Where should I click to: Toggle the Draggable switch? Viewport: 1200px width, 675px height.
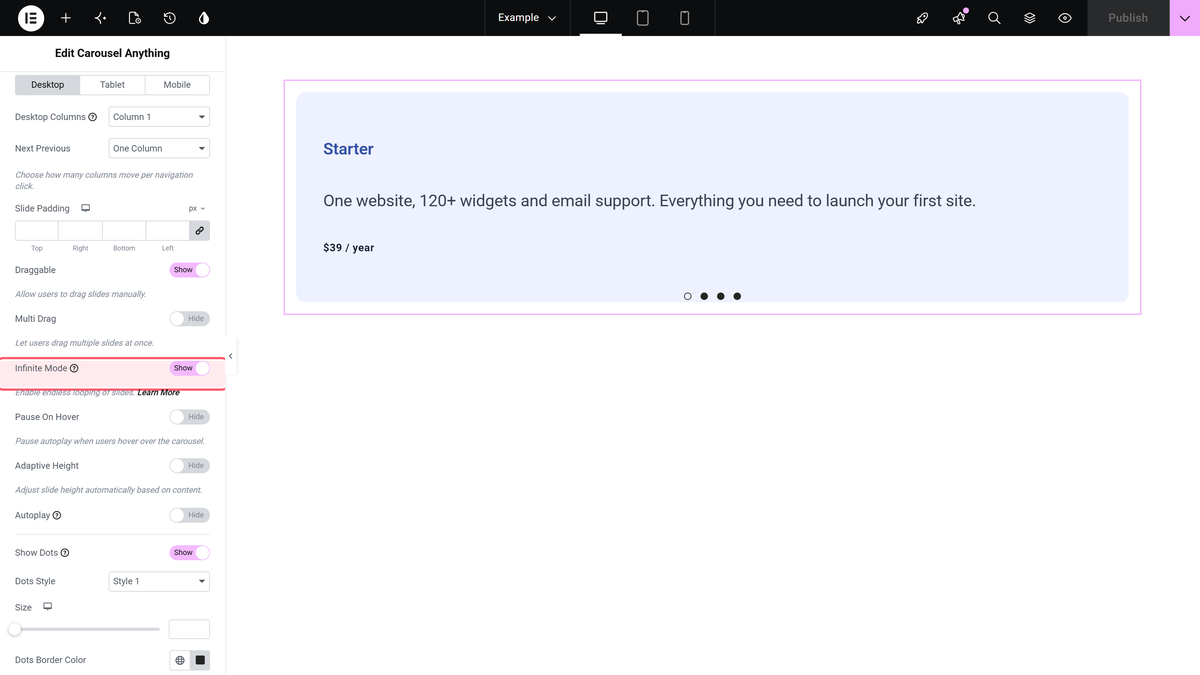tap(190, 270)
